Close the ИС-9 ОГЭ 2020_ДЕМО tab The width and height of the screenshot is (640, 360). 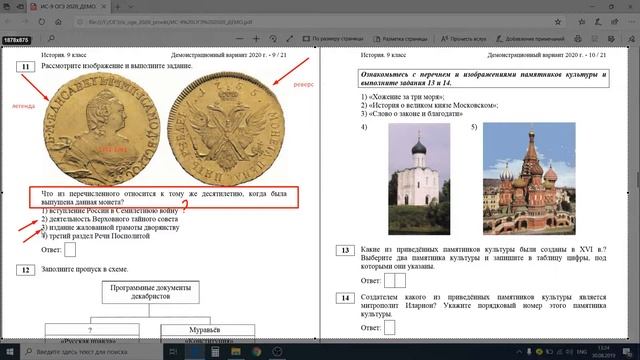[x=104, y=7]
